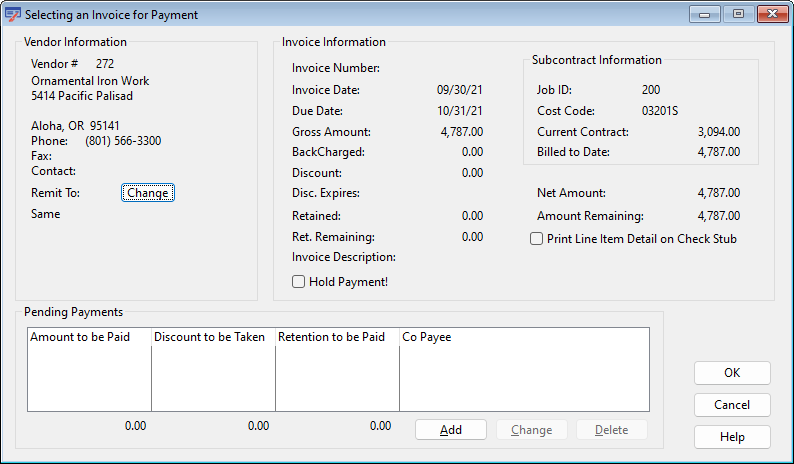Add a new pending payment
The height and width of the screenshot is (464, 794).
(x=451, y=430)
